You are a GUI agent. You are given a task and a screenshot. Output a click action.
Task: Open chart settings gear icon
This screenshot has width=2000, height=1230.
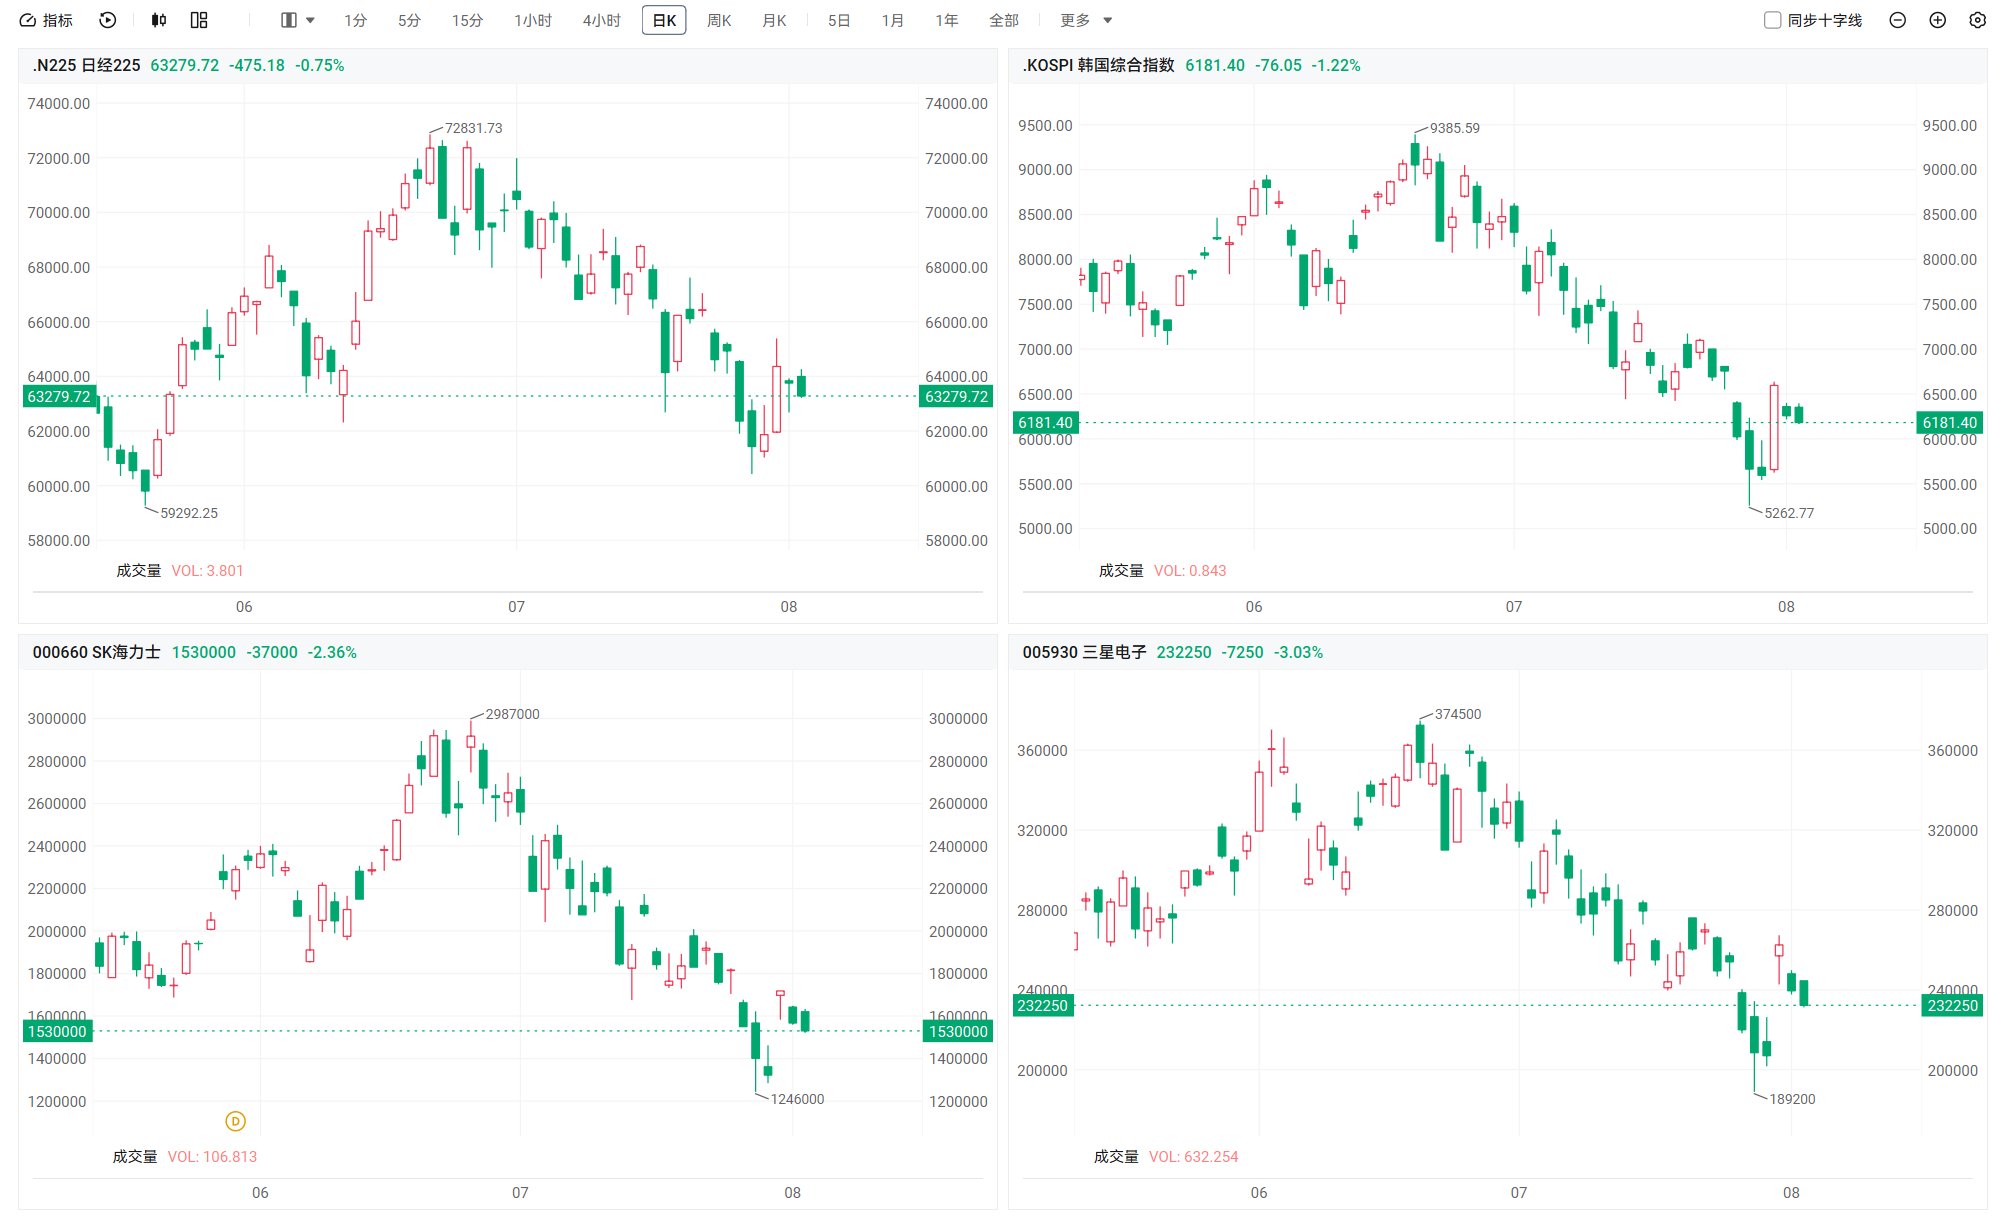point(1977,20)
